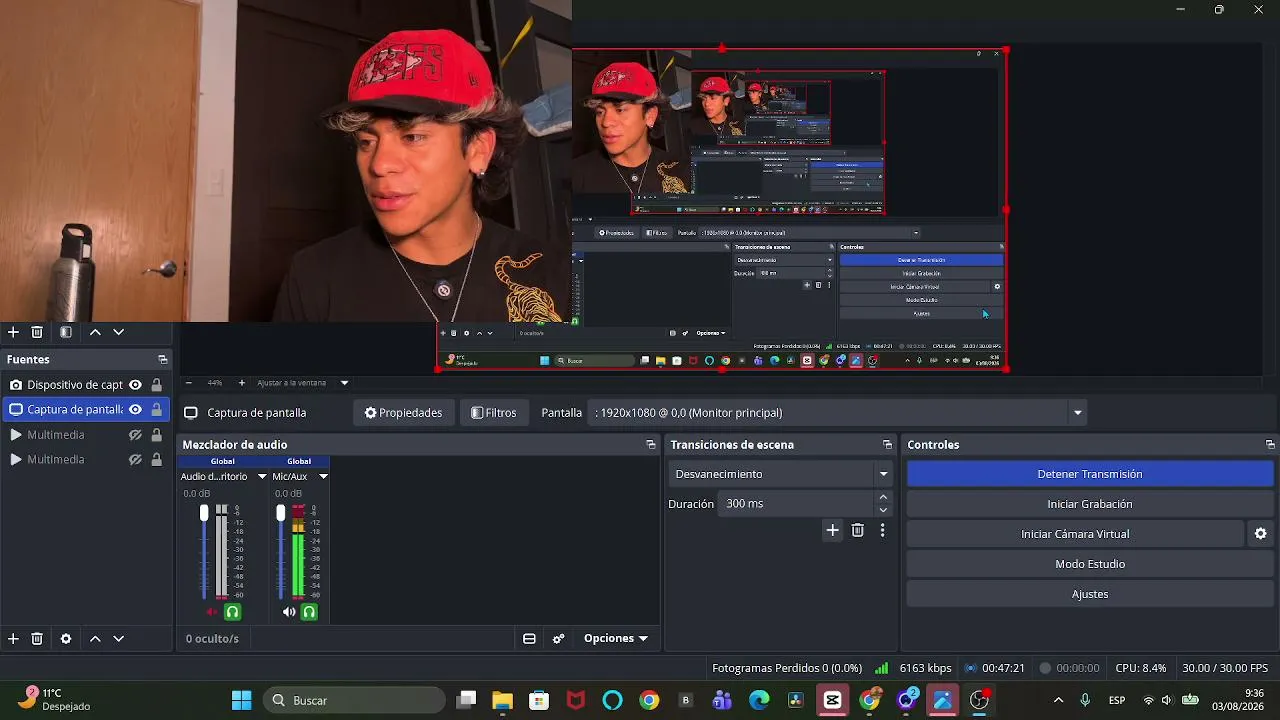This screenshot has width=1280, height=720.
Task: Click the "CPU: 8.4%" status text
Action: coord(1141,668)
